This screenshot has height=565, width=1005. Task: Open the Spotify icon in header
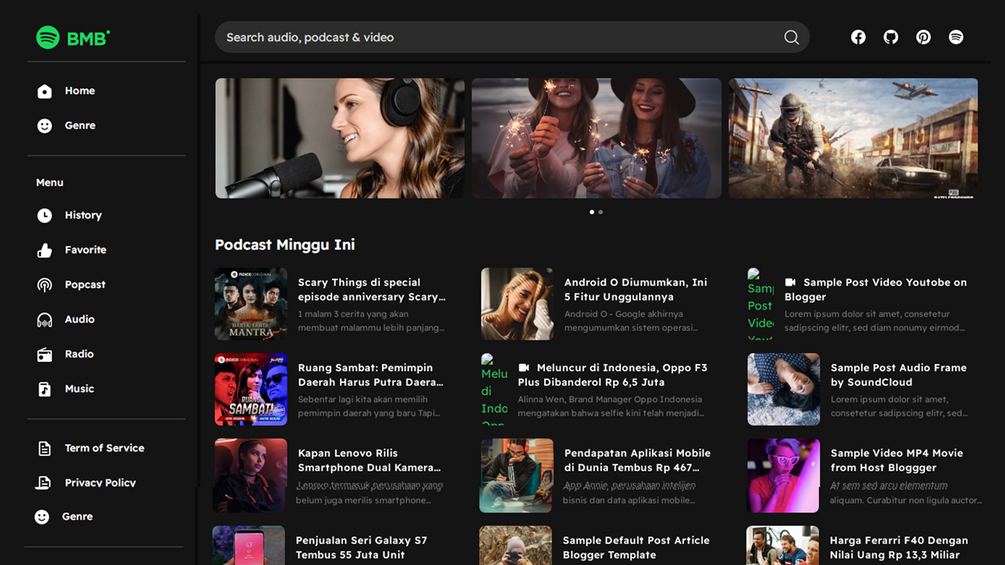click(x=956, y=37)
